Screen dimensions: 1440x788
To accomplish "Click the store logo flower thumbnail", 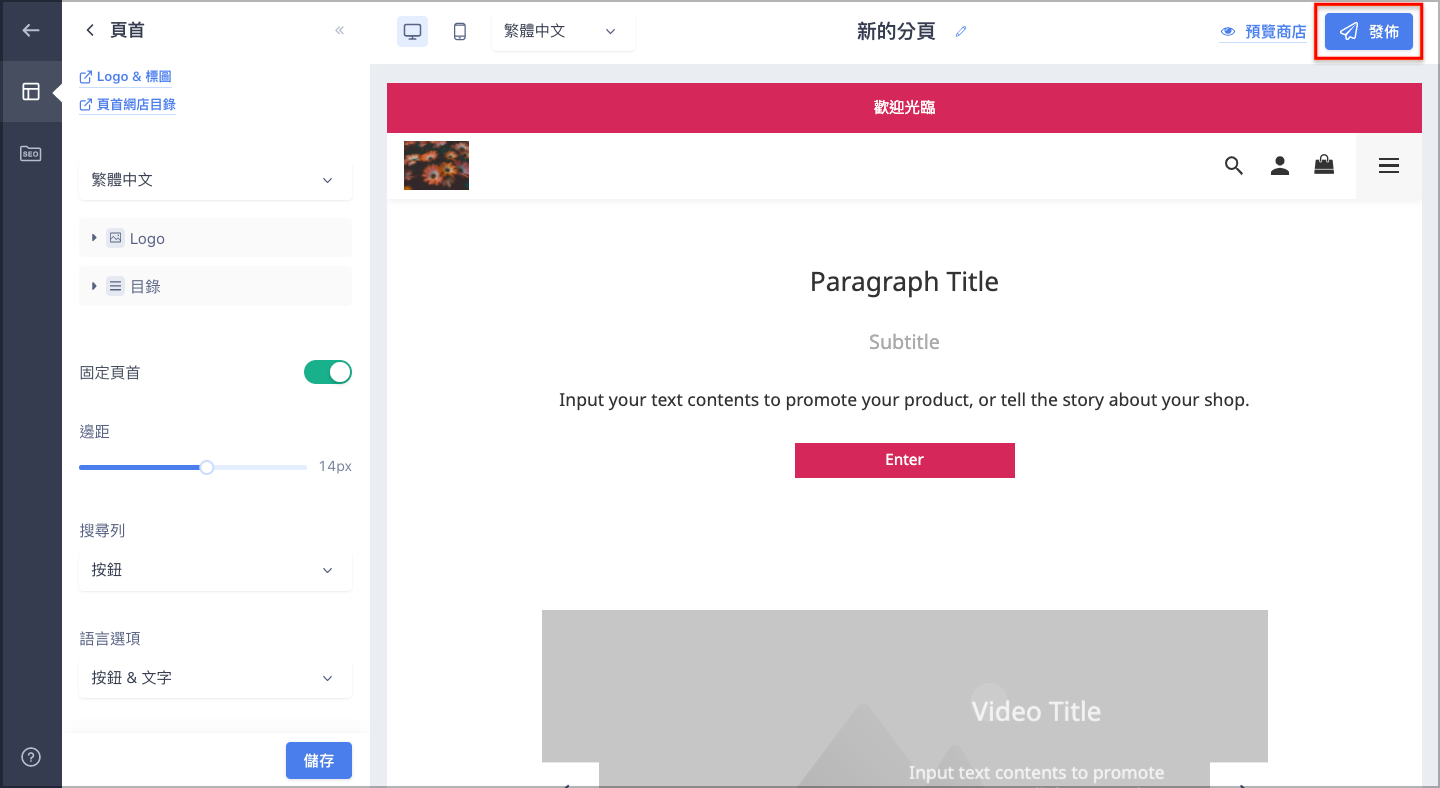I will (436, 165).
